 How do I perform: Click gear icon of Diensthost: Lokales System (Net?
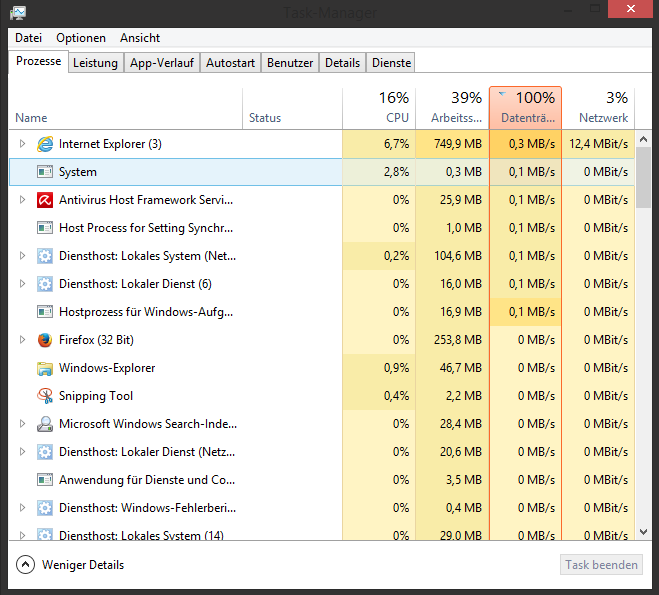pos(45,256)
